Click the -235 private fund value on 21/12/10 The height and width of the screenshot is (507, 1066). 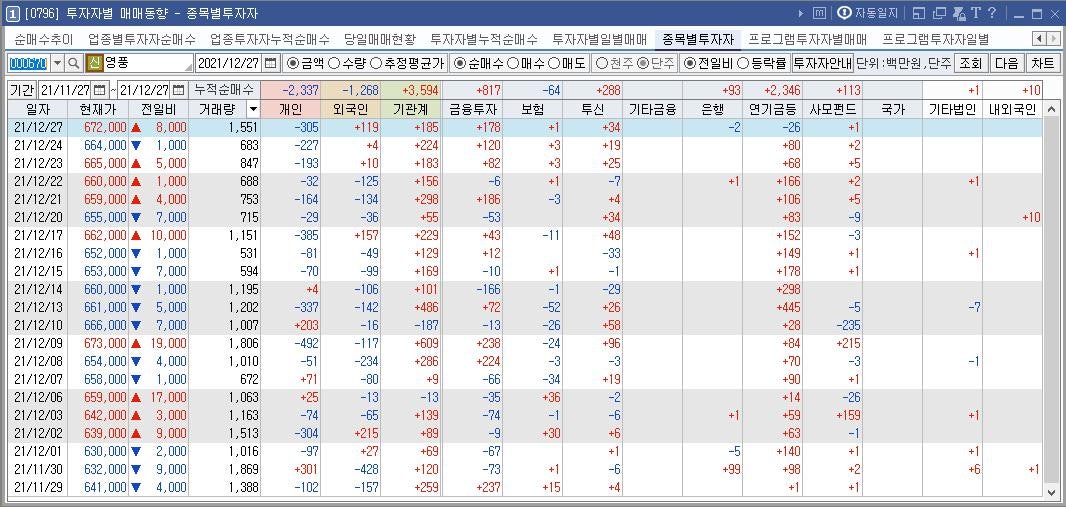pos(833,324)
